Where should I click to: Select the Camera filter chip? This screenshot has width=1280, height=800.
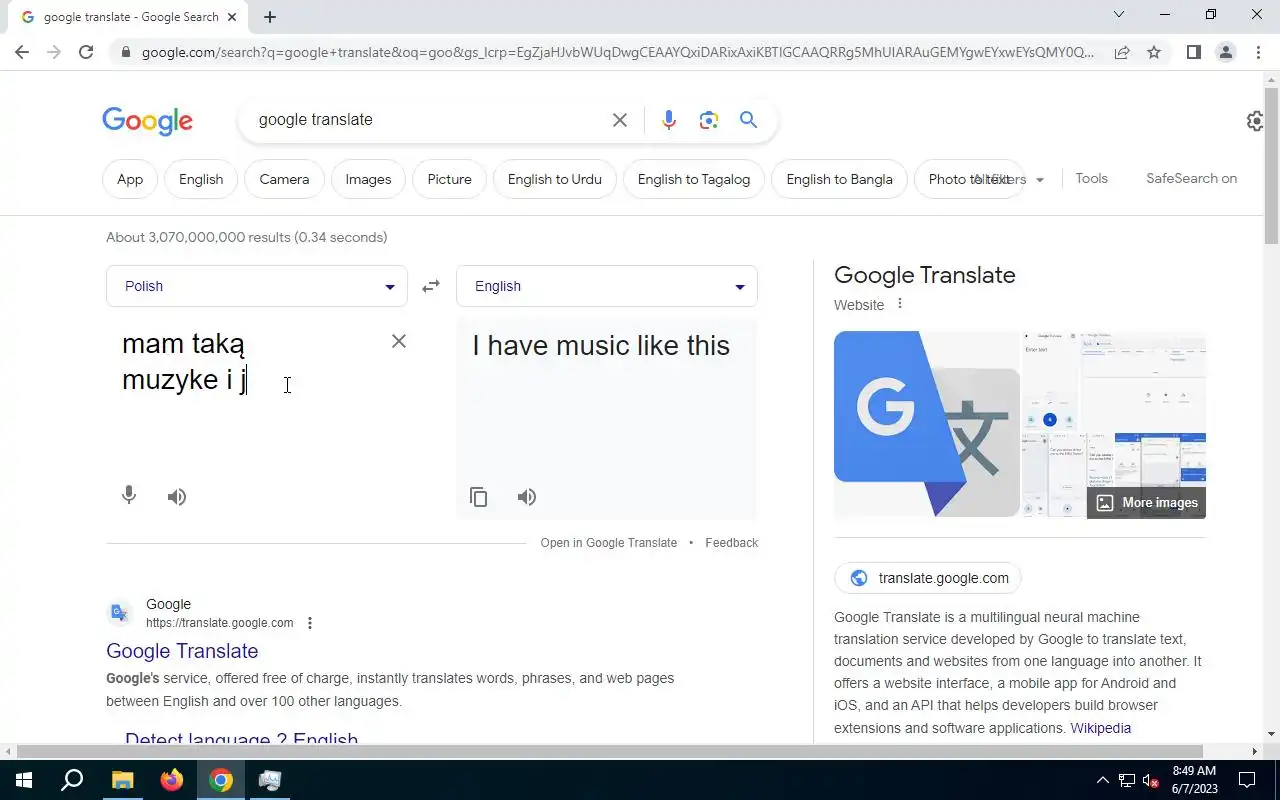(284, 179)
